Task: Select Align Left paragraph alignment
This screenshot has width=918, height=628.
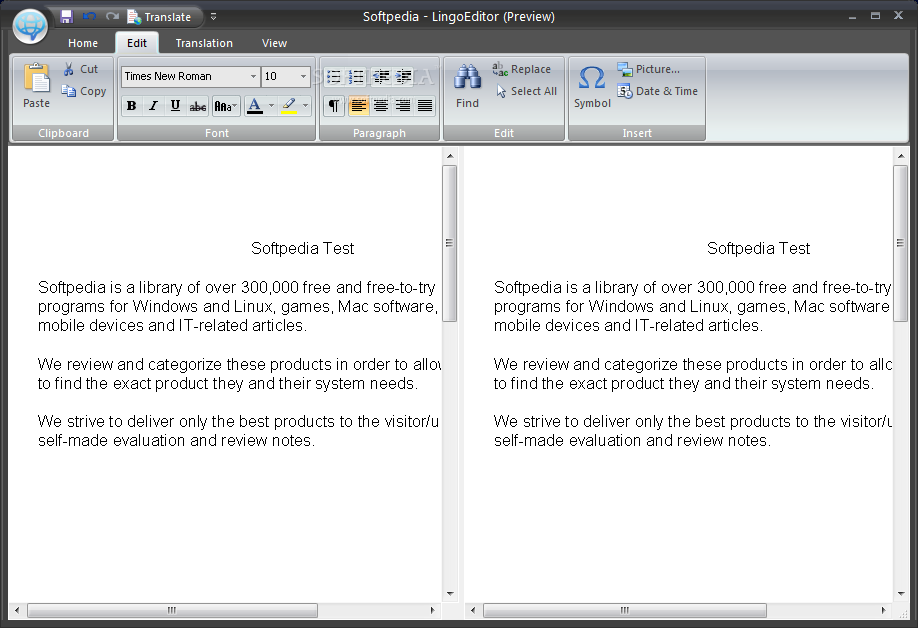Action: click(x=359, y=106)
